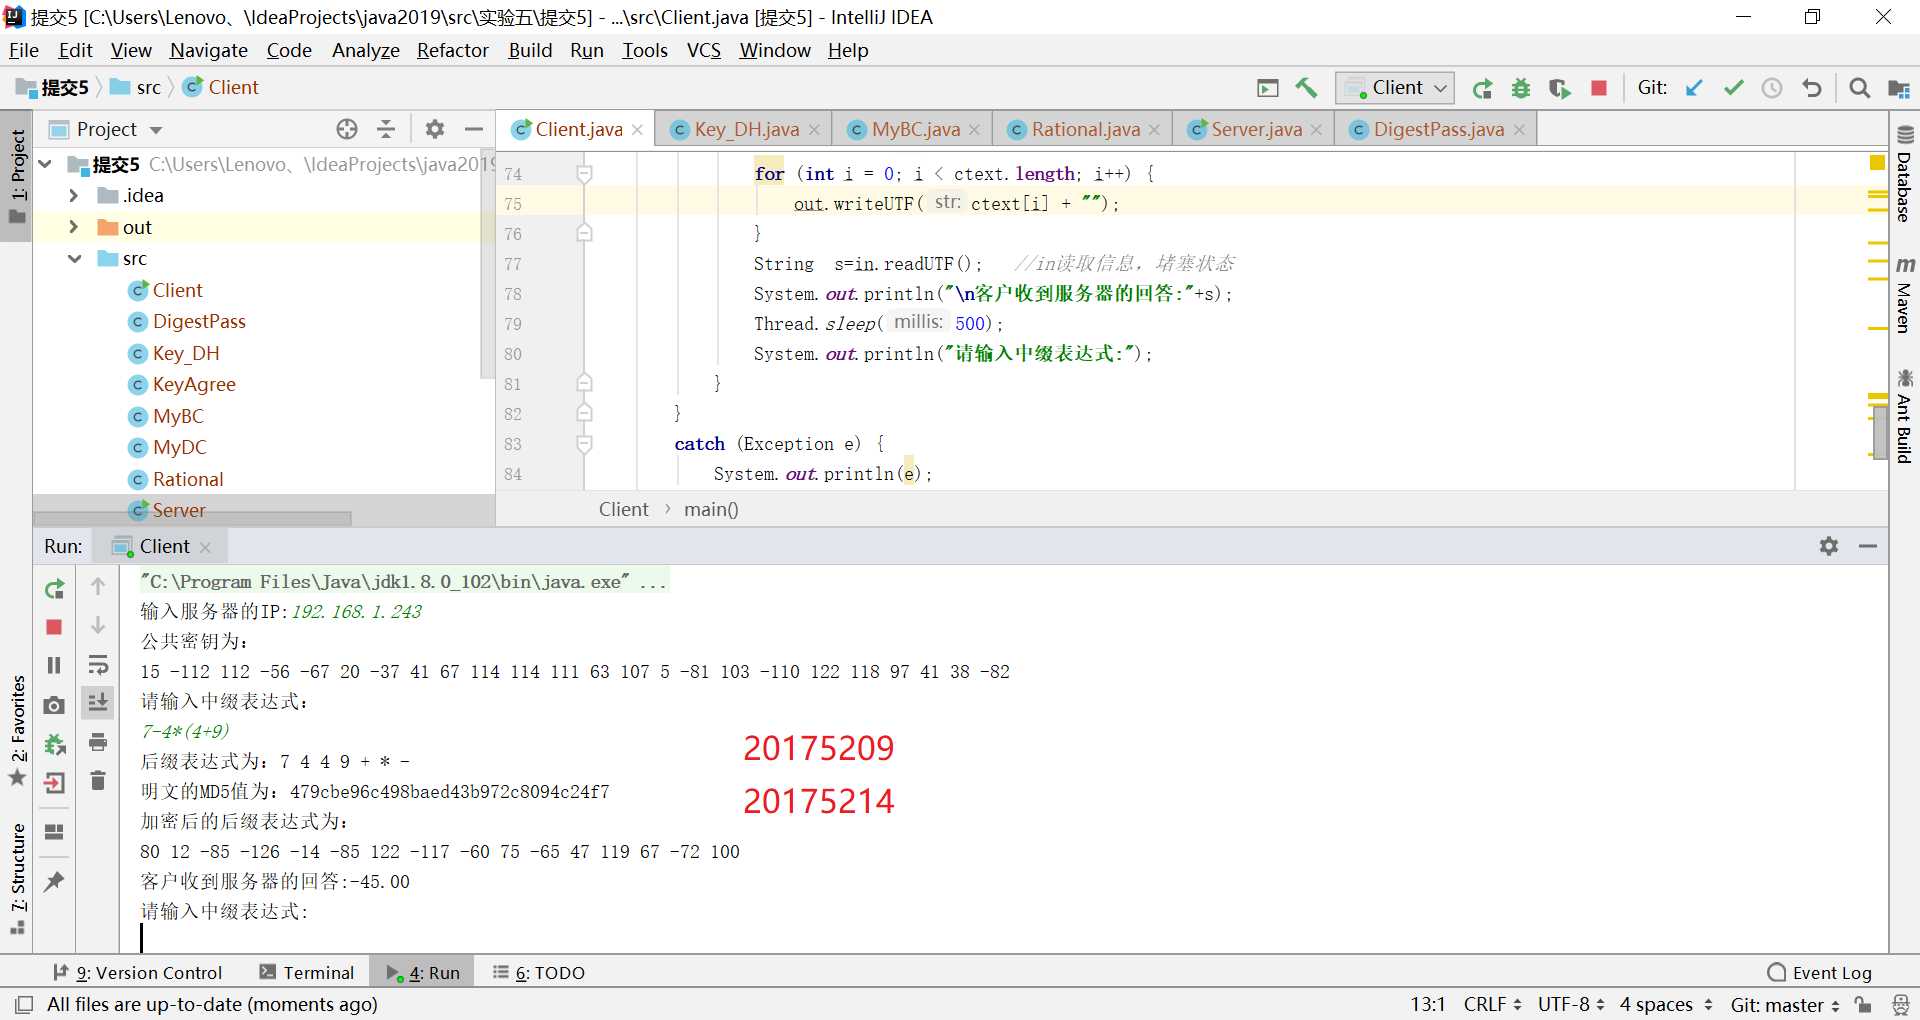The width and height of the screenshot is (1920, 1020).
Task: Pause program output in the Run panel
Action: 55,665
